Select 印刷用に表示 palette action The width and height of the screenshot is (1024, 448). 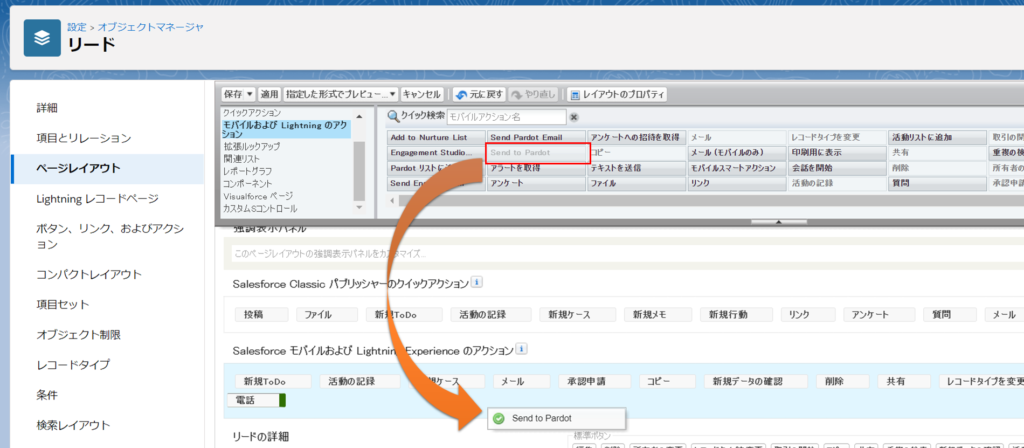pyautogui.click(x=837, y=153)
